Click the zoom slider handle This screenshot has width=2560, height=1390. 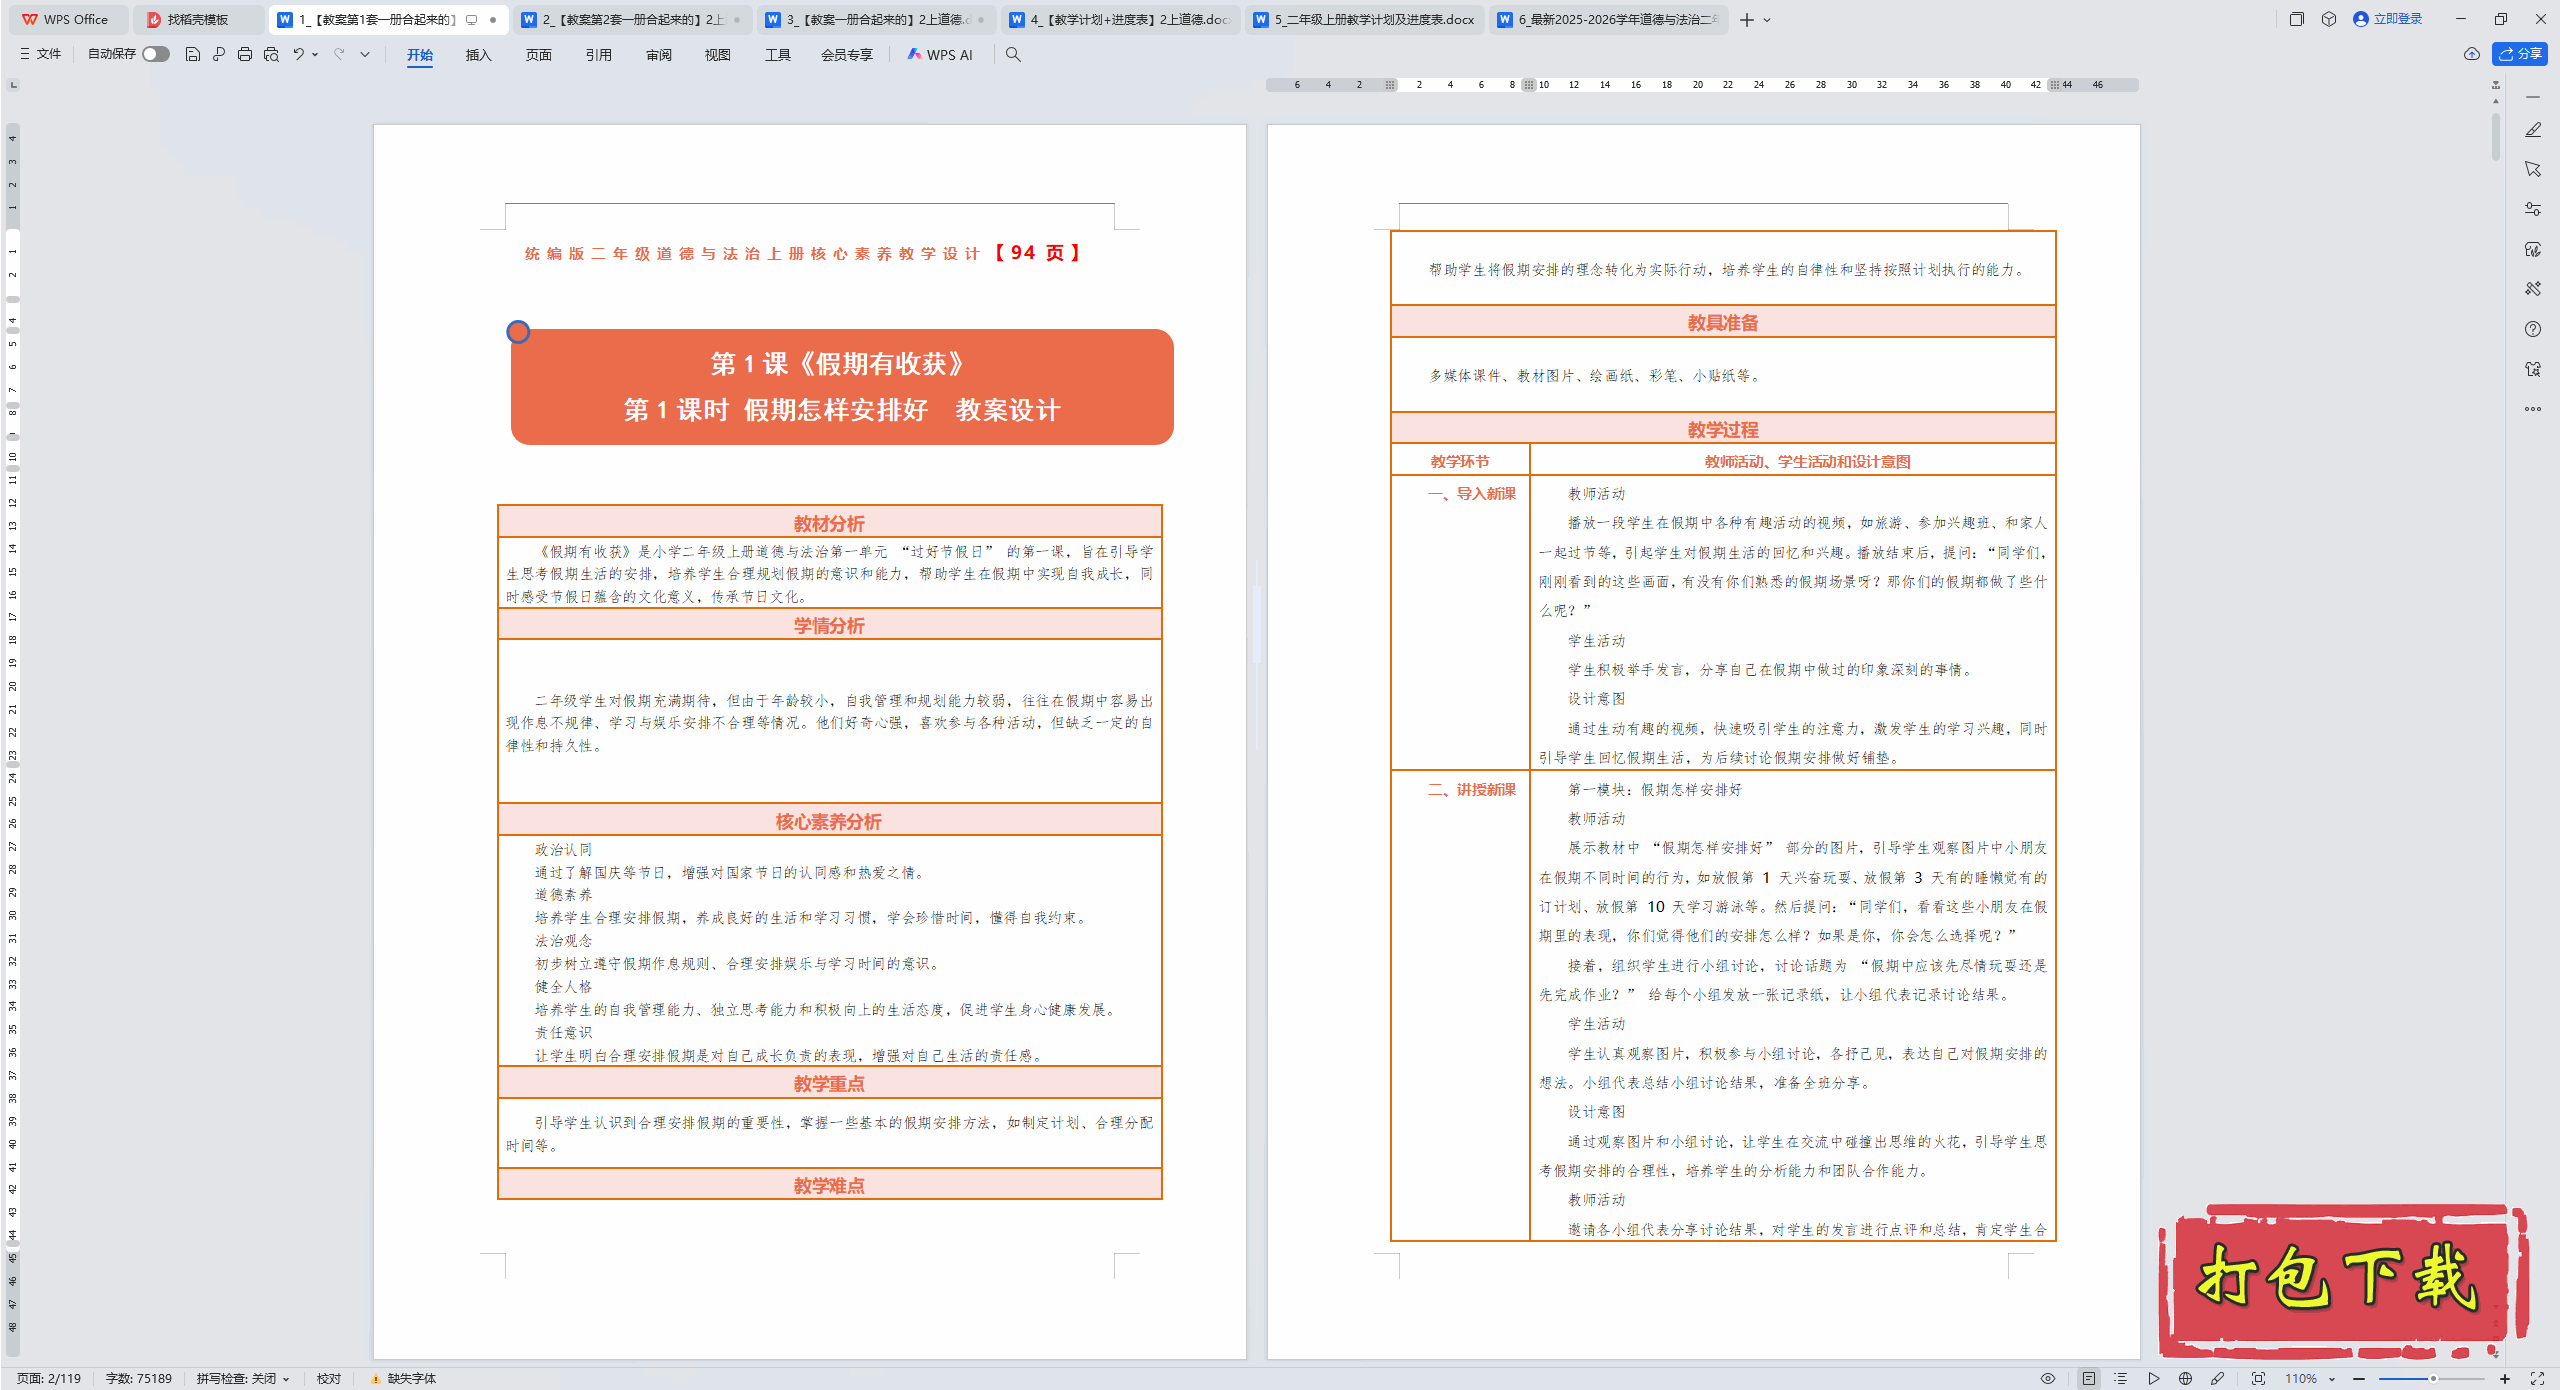[2433, 1378]
